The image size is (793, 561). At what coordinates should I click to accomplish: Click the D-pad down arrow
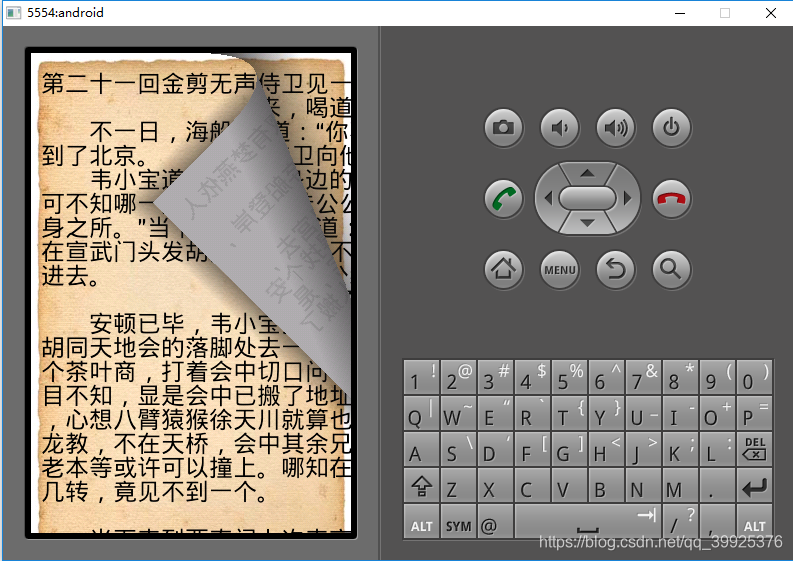[x=587, y=223]
